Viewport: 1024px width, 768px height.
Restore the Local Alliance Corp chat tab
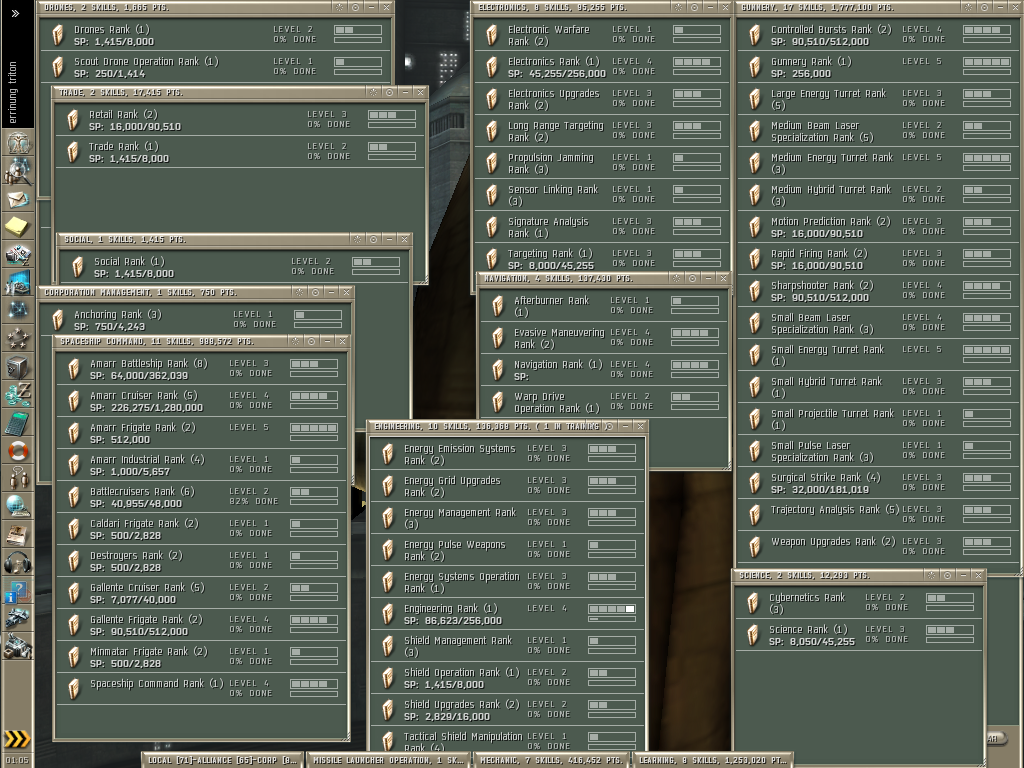[223, 760]
